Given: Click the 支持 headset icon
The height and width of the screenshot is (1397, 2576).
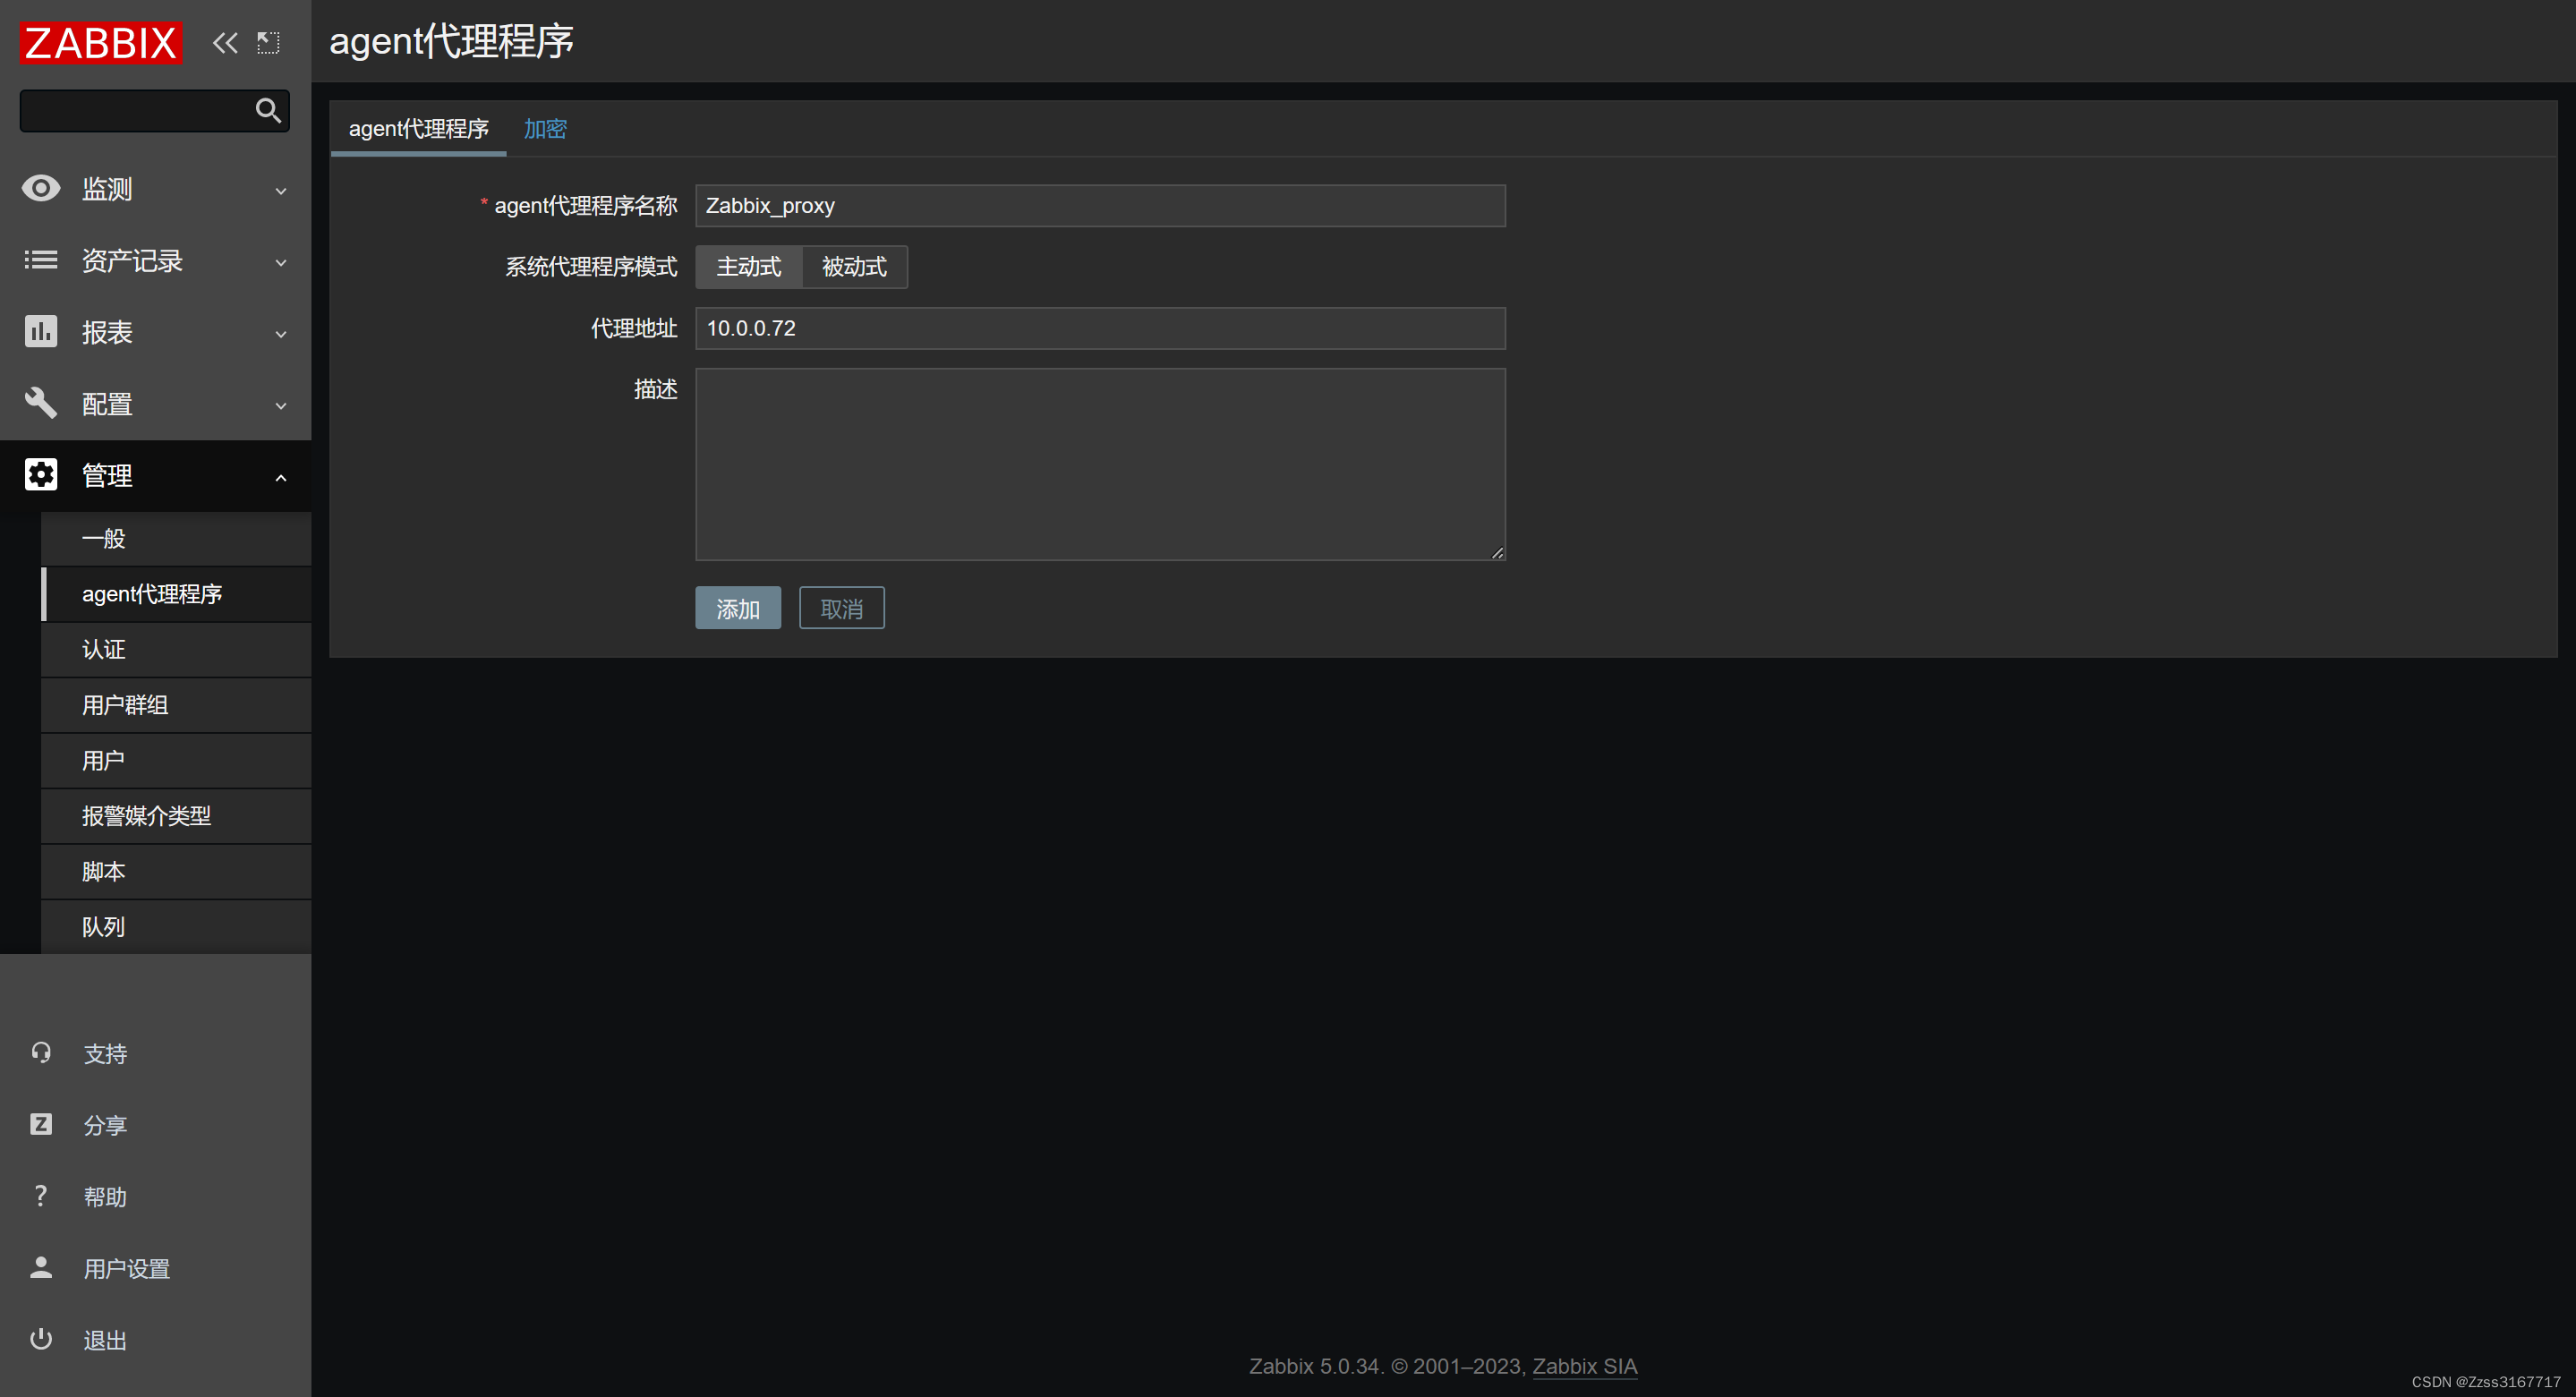Looking at the screenshot, I should click(41, 1052).
